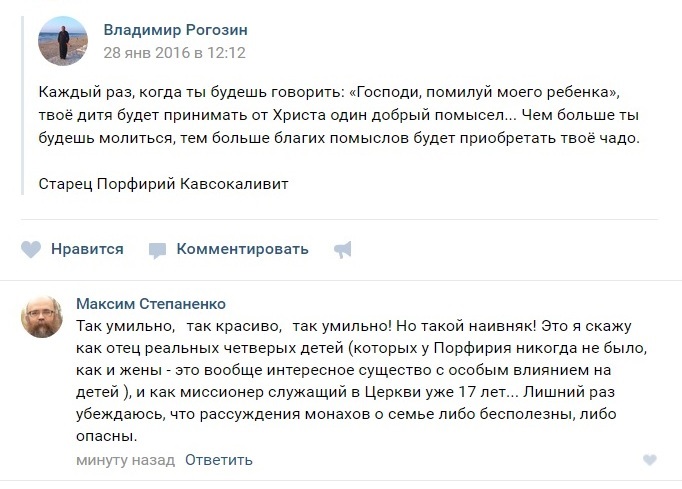Screen dimensions: 682x489
Task: Click the Нравится label
Action: (87, 249)
